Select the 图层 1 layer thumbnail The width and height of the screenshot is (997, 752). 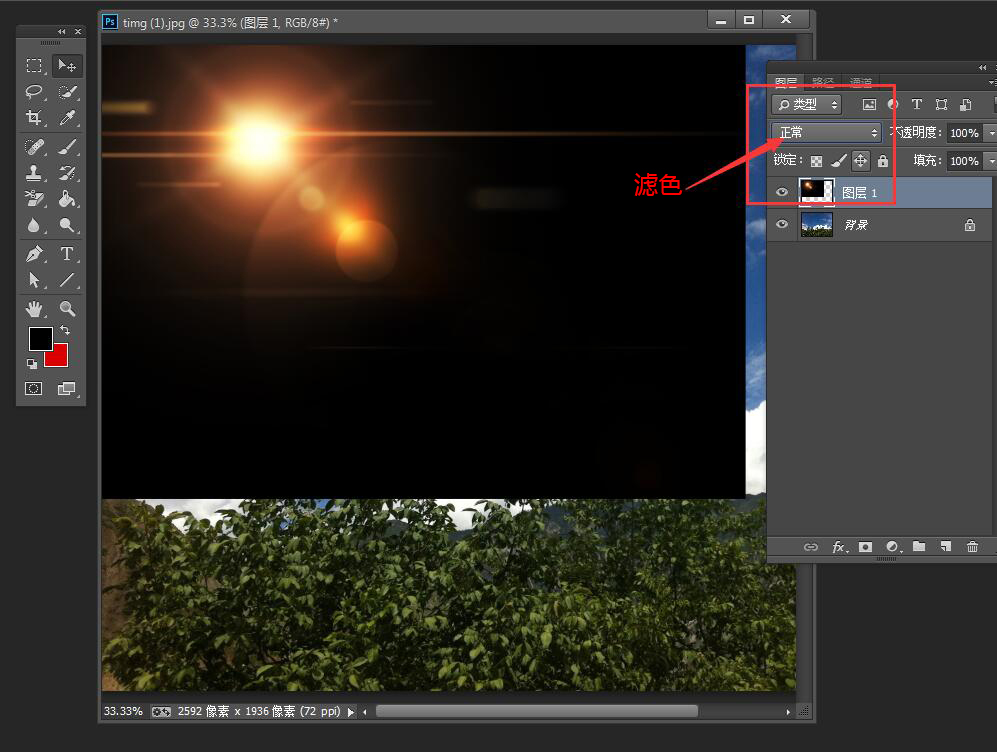click(816, 191)
